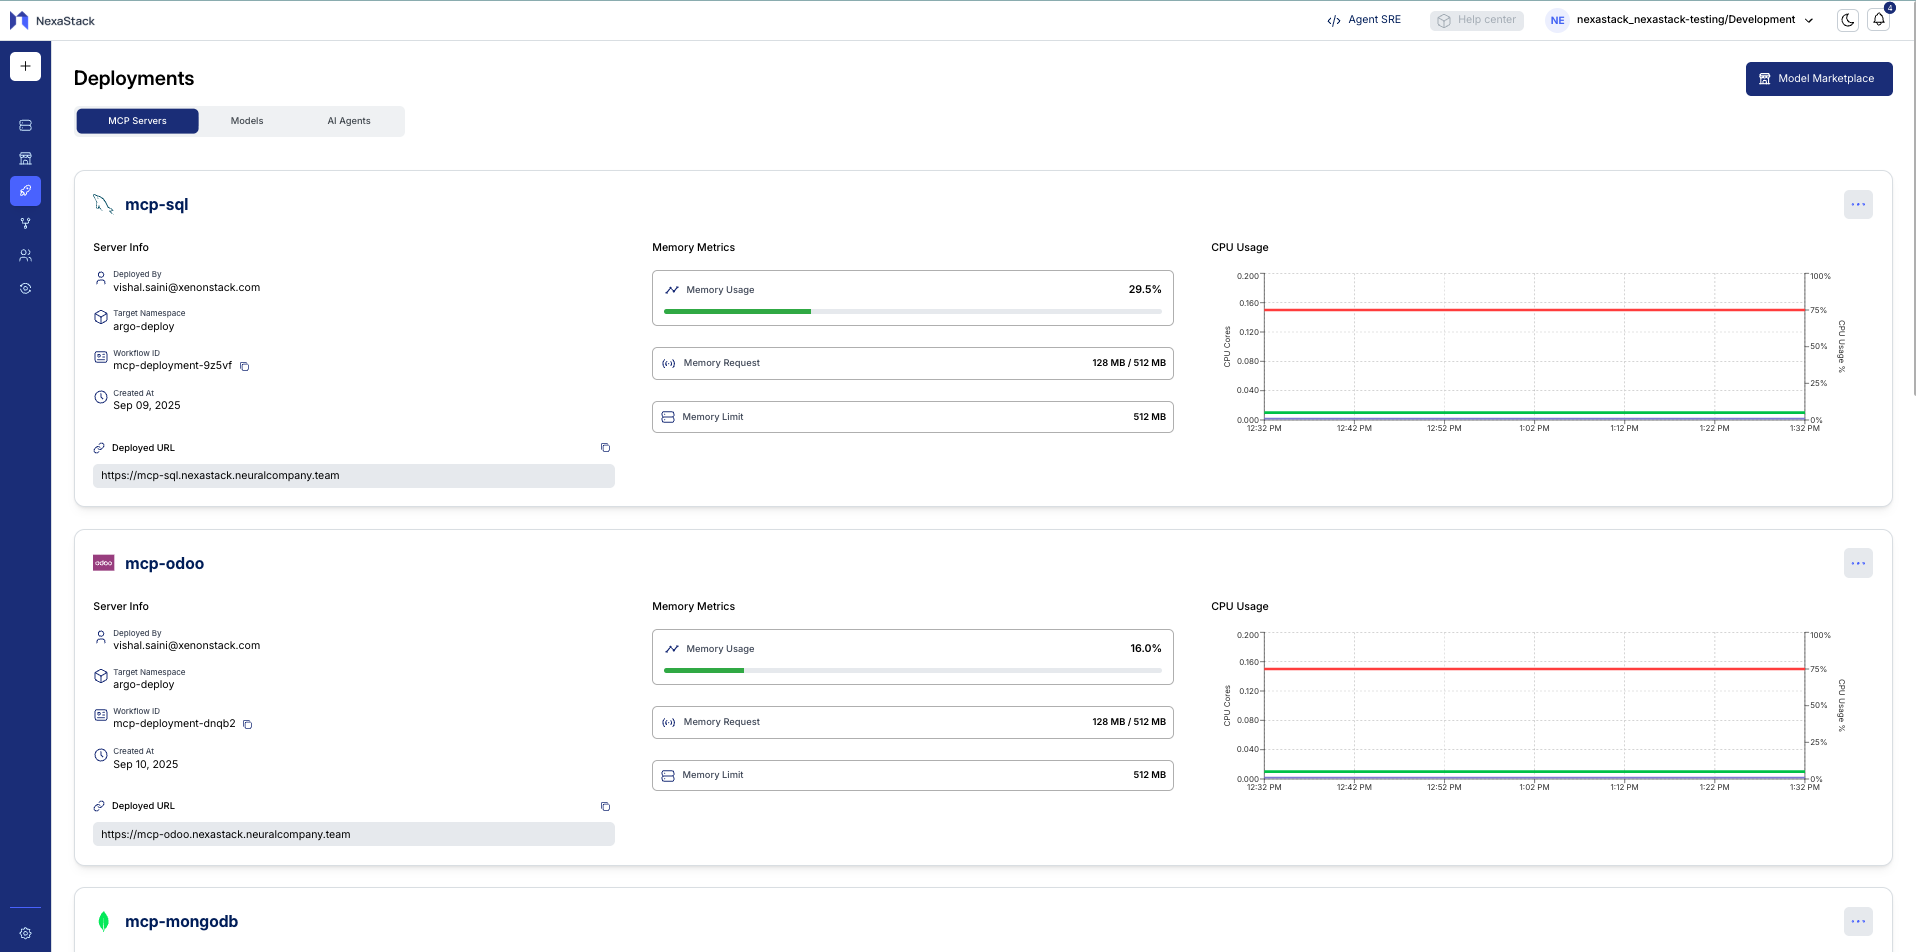Open the marketplace store sidebar icon
Screen dimensions: 1916x952
pyautogui.click(x=25, y=158)
